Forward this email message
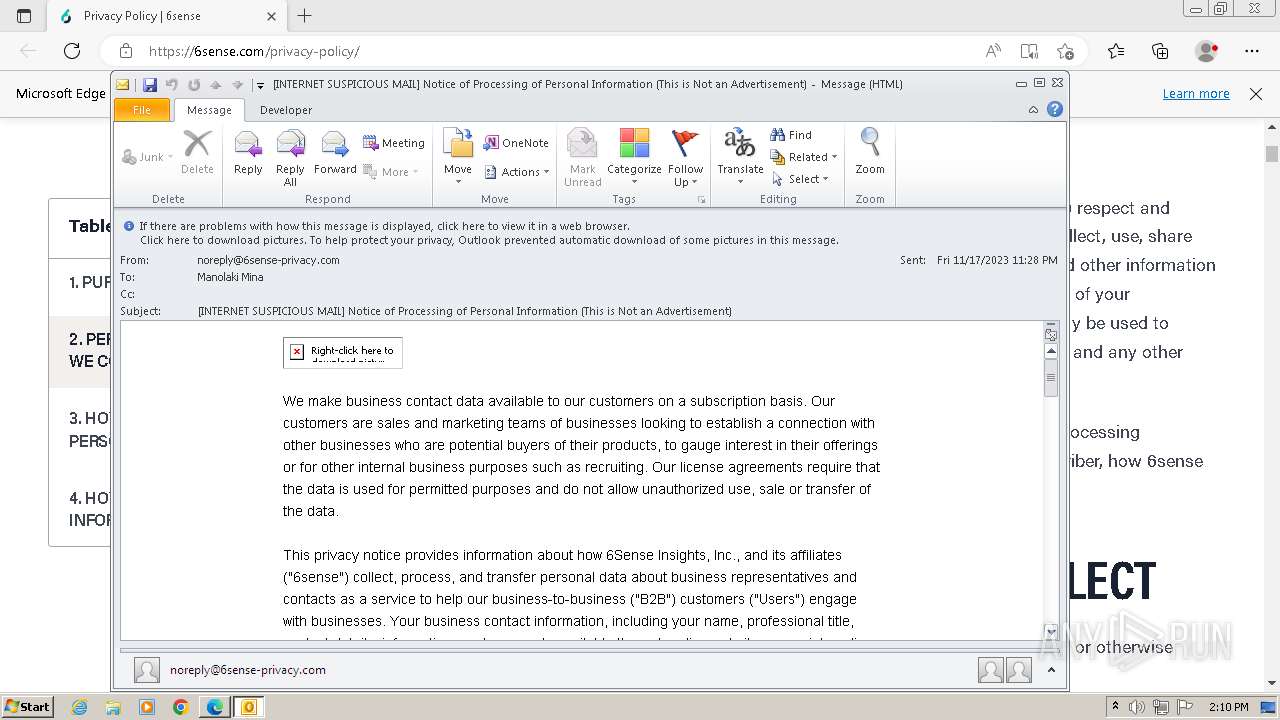 click(335, 152)
